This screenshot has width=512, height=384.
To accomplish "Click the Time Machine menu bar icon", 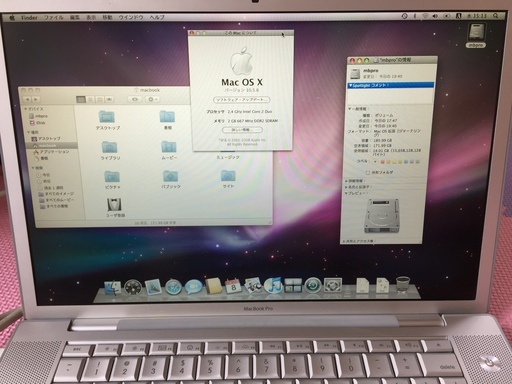I will coord(404,16).
